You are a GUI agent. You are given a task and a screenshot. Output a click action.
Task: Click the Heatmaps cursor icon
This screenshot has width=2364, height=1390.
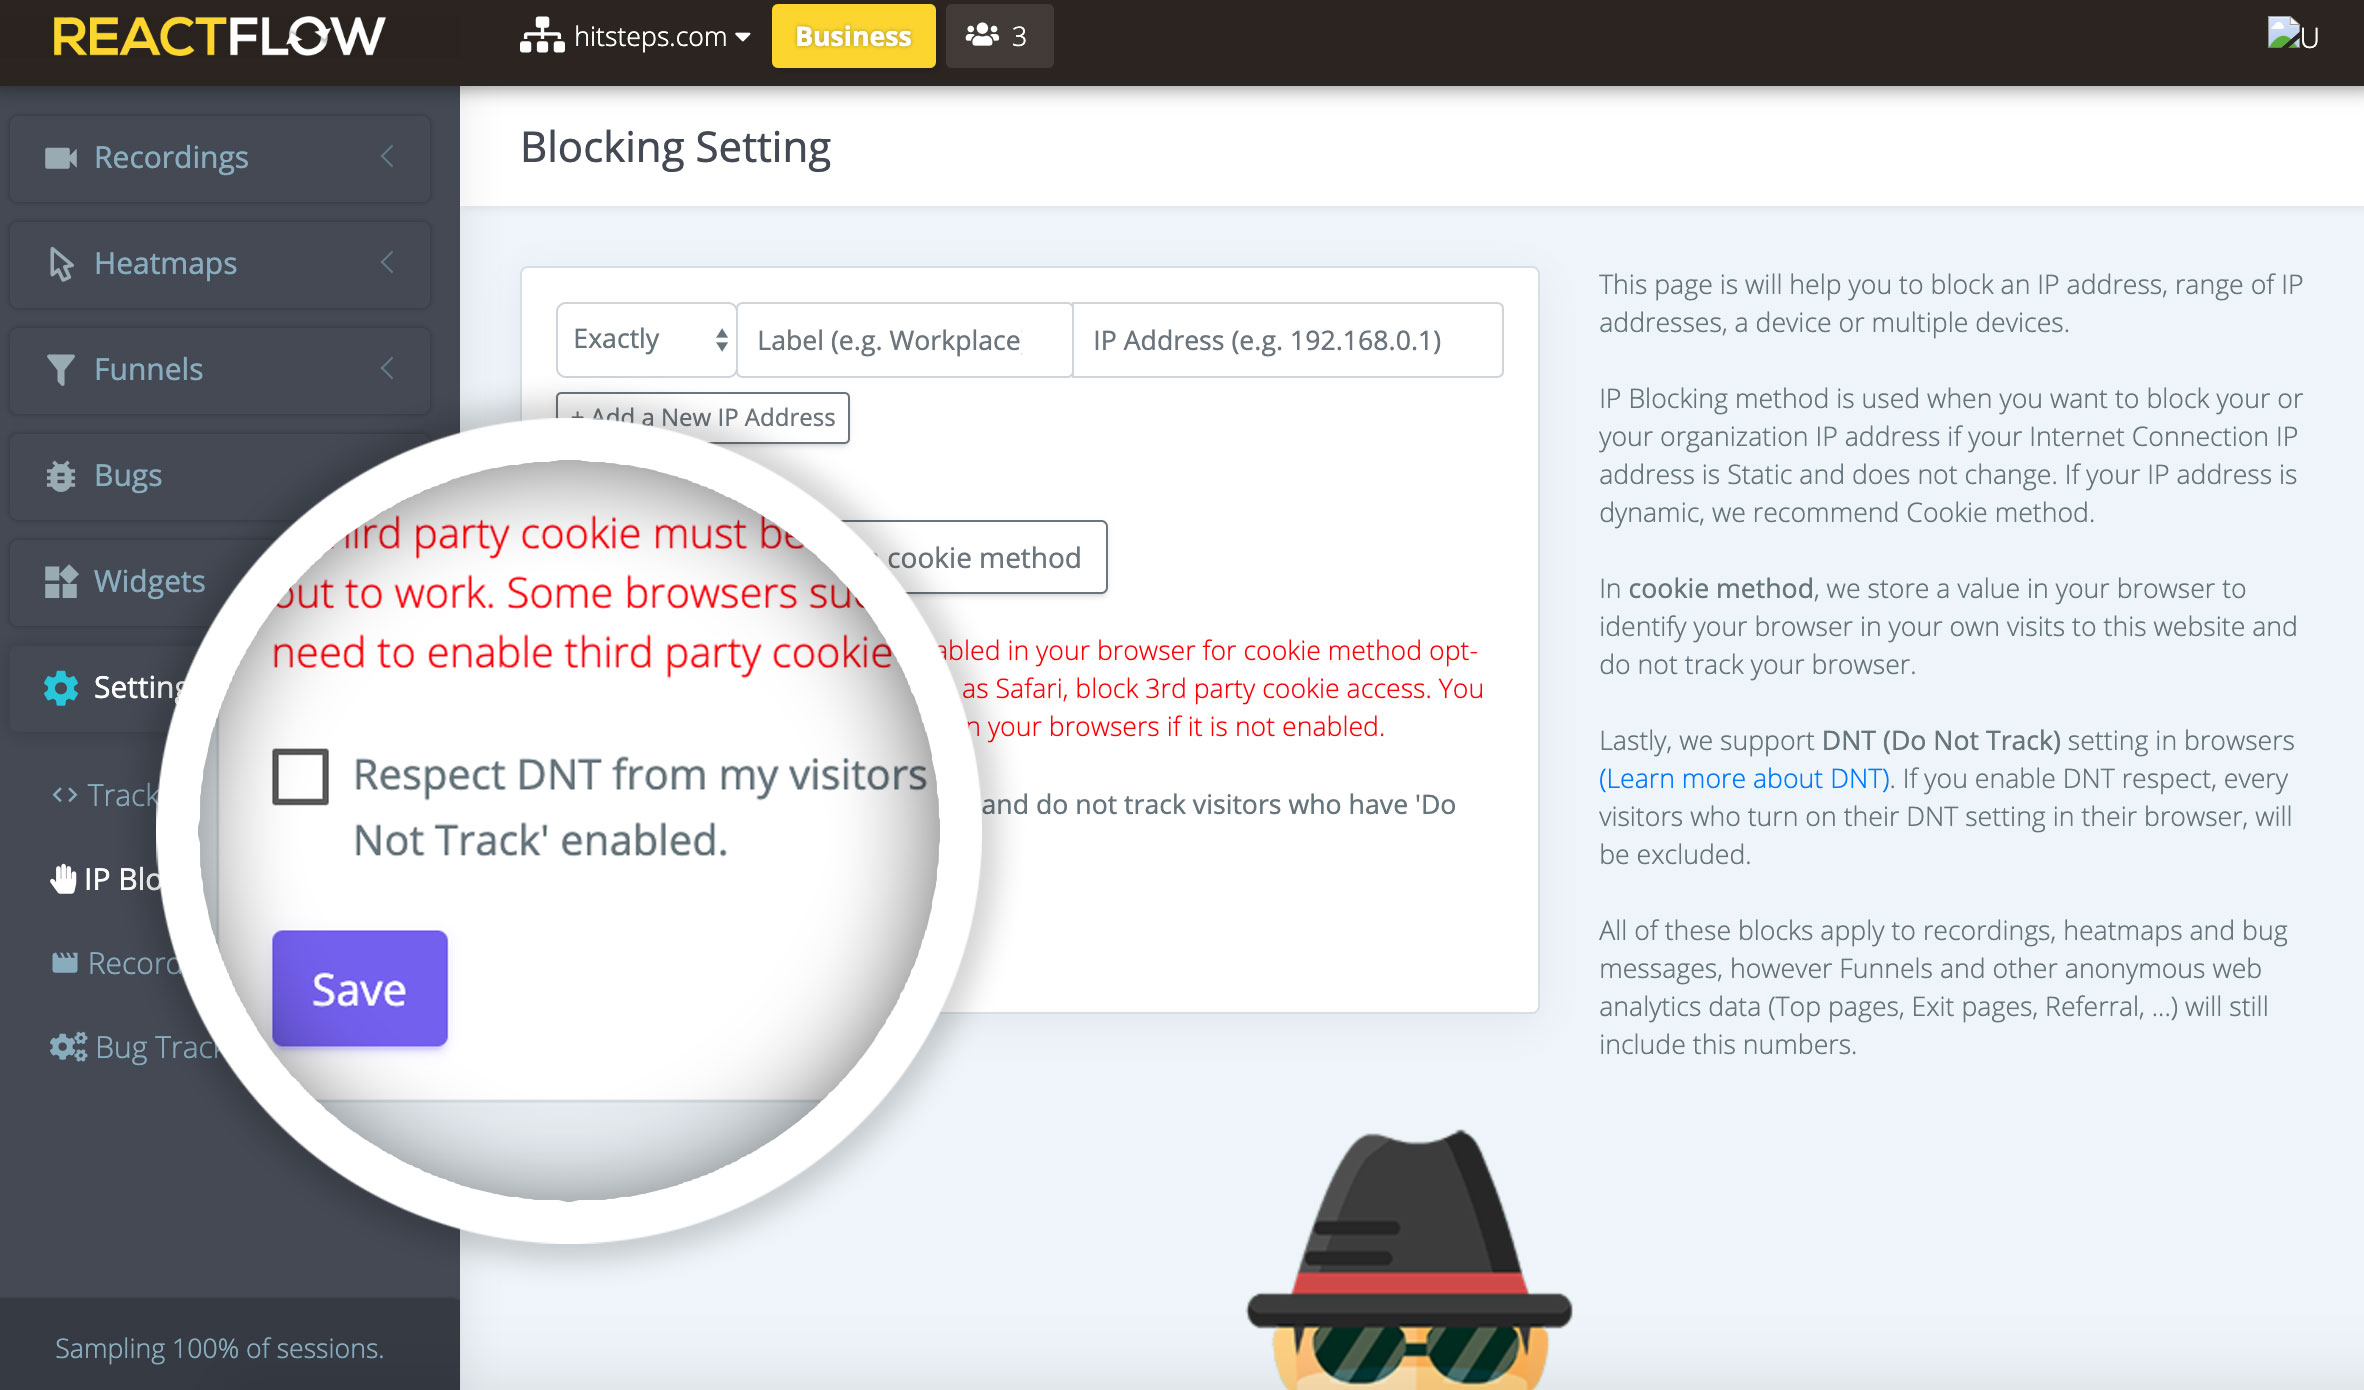(61, 264)
